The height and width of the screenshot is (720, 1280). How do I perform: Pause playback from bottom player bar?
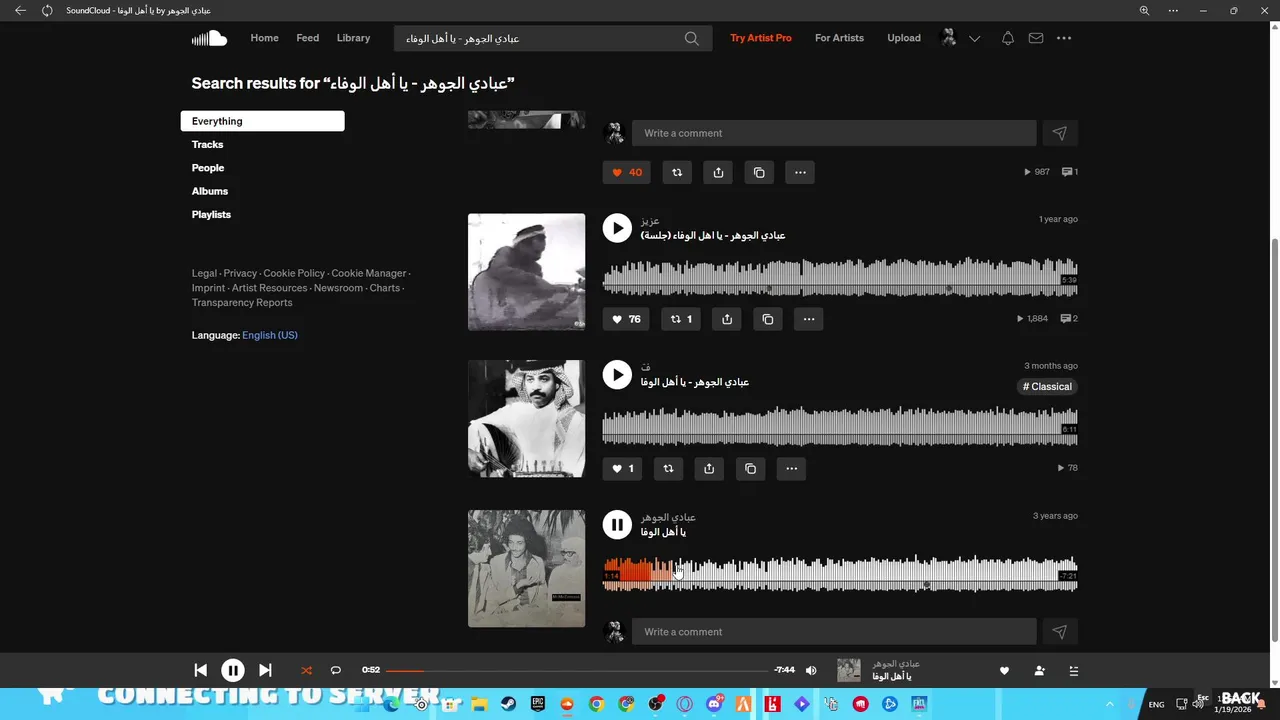tap(232, 670)
